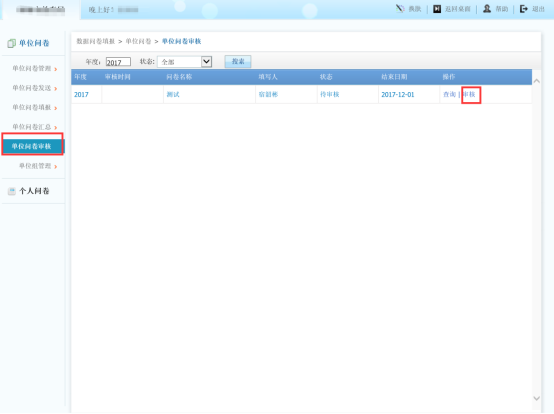Expand arrow next to 单位问卷管理
Image resolution: width=554 pixels, height=414 pixels.
pyautogui.click(x=55, y=69)
